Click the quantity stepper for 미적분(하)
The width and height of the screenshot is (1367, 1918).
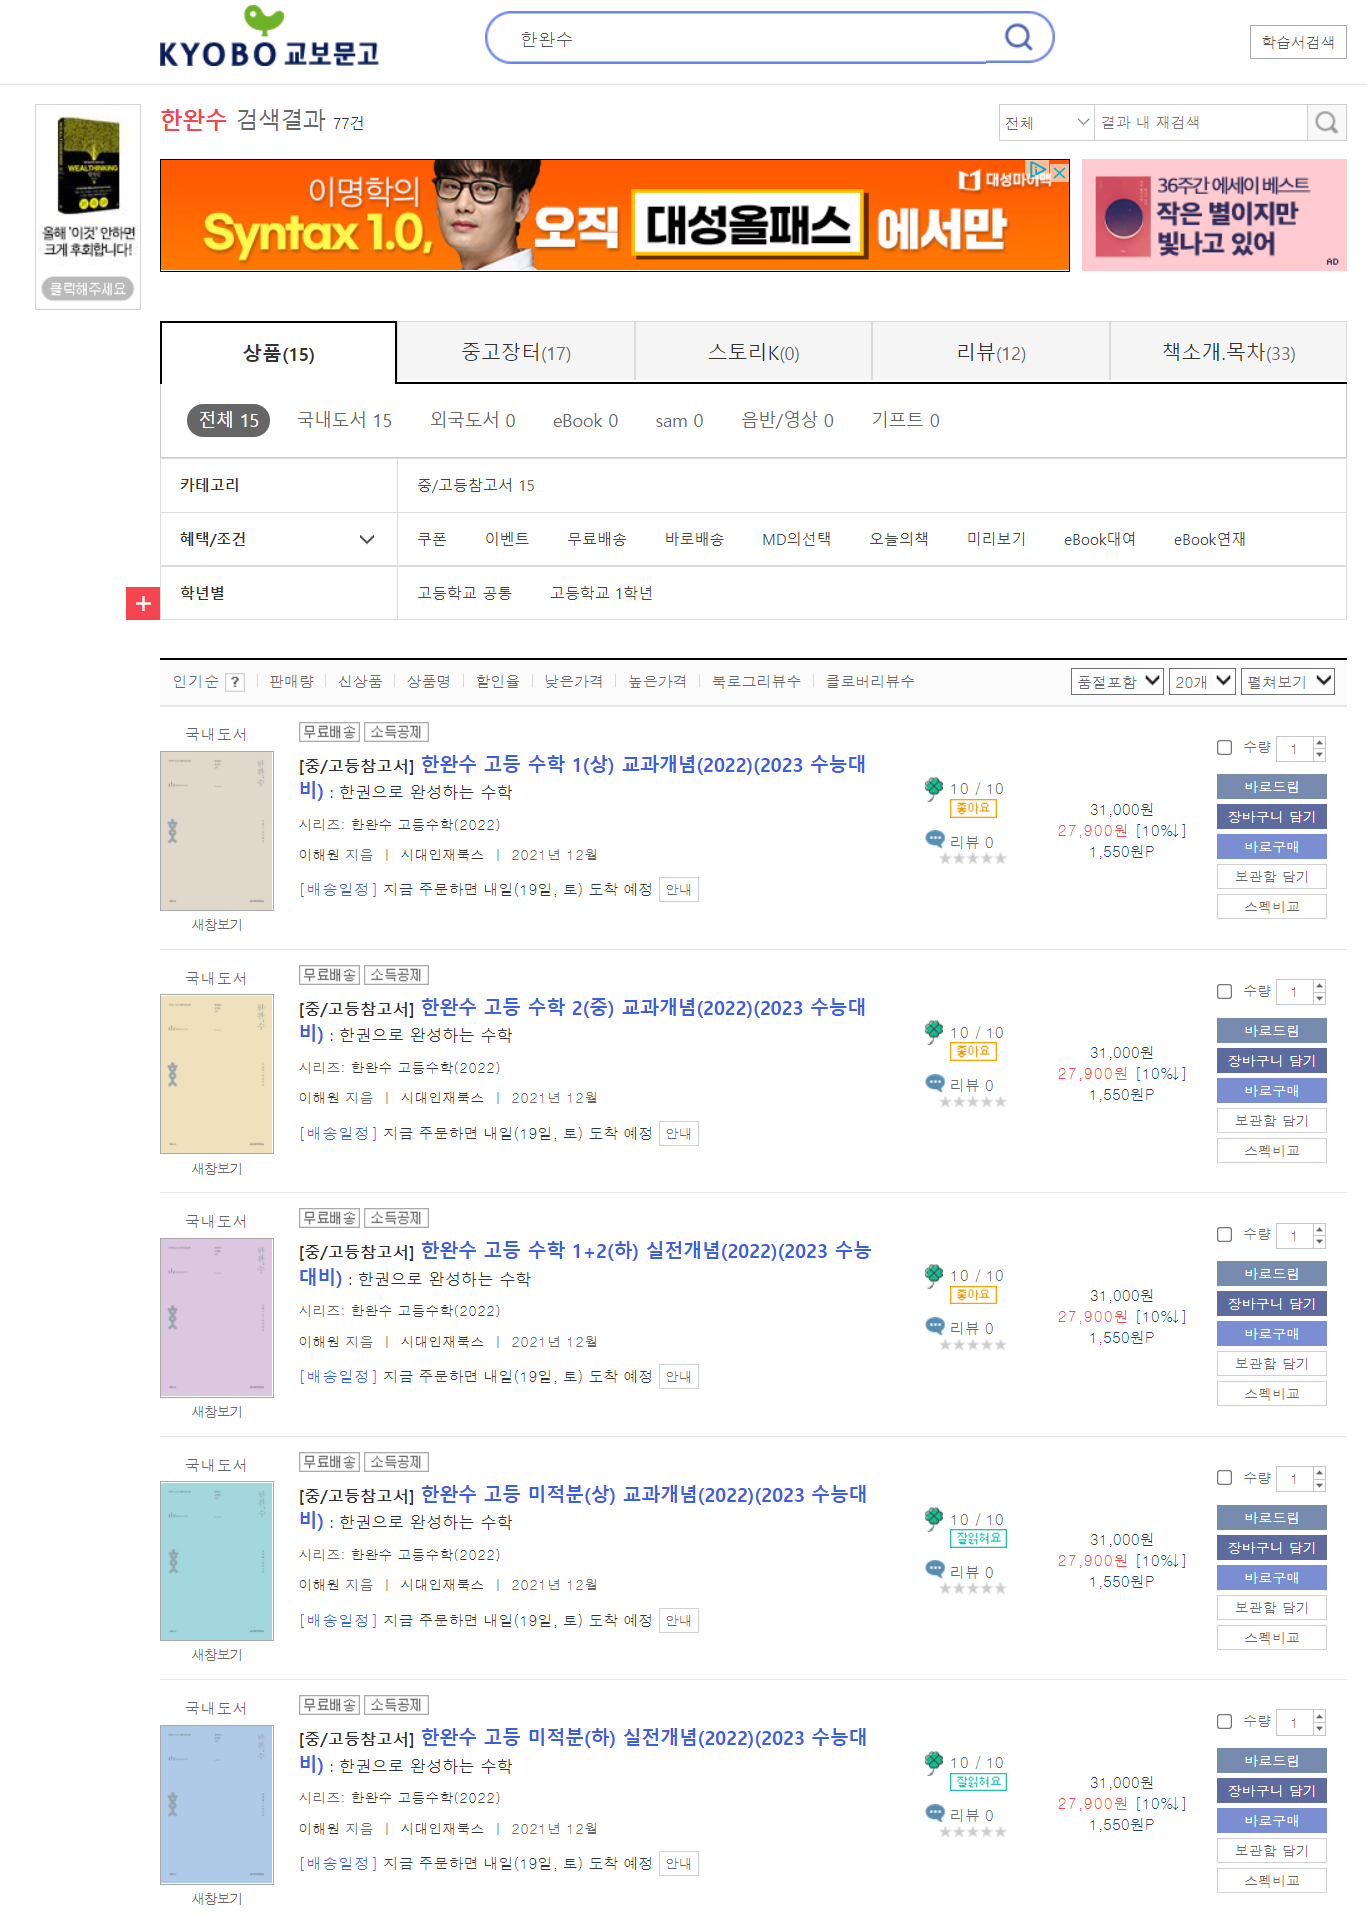pyautogui.click(x=1319, y=1722)
